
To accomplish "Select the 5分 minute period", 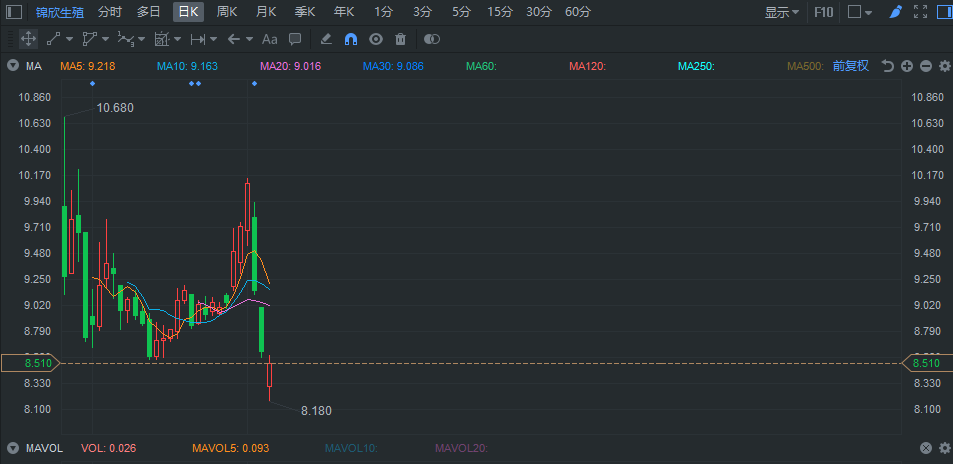I will pyautogui.click(x=461, y=12).
